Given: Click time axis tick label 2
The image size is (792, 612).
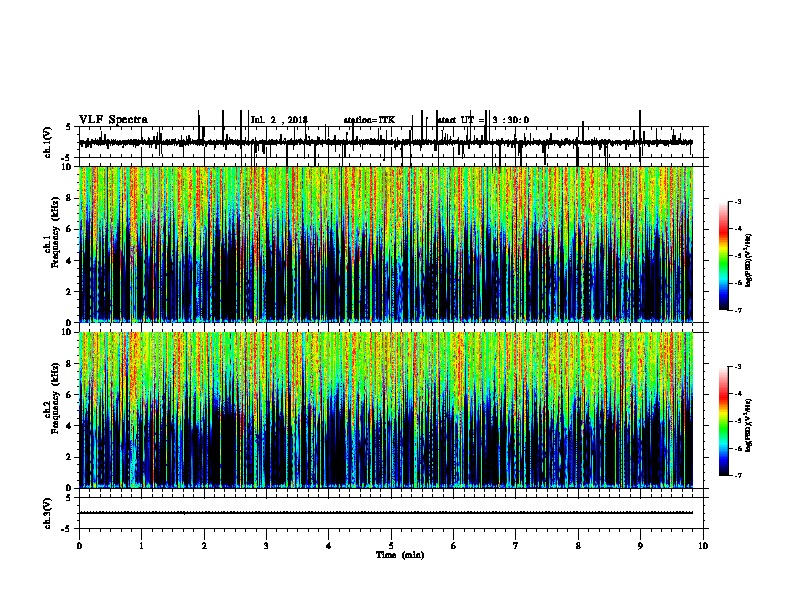Looking at the screenshot, I should 204,545.
